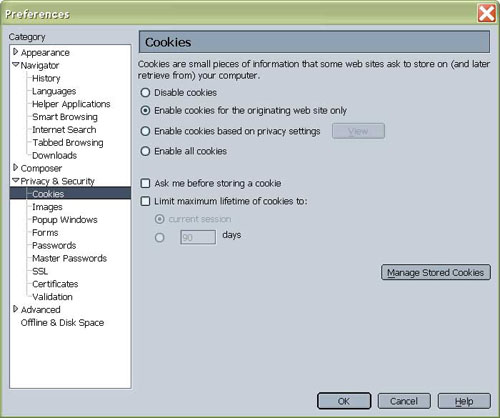Open Help for cookie preferences
This screenshot has width=500, height=418.
point(464,401)
